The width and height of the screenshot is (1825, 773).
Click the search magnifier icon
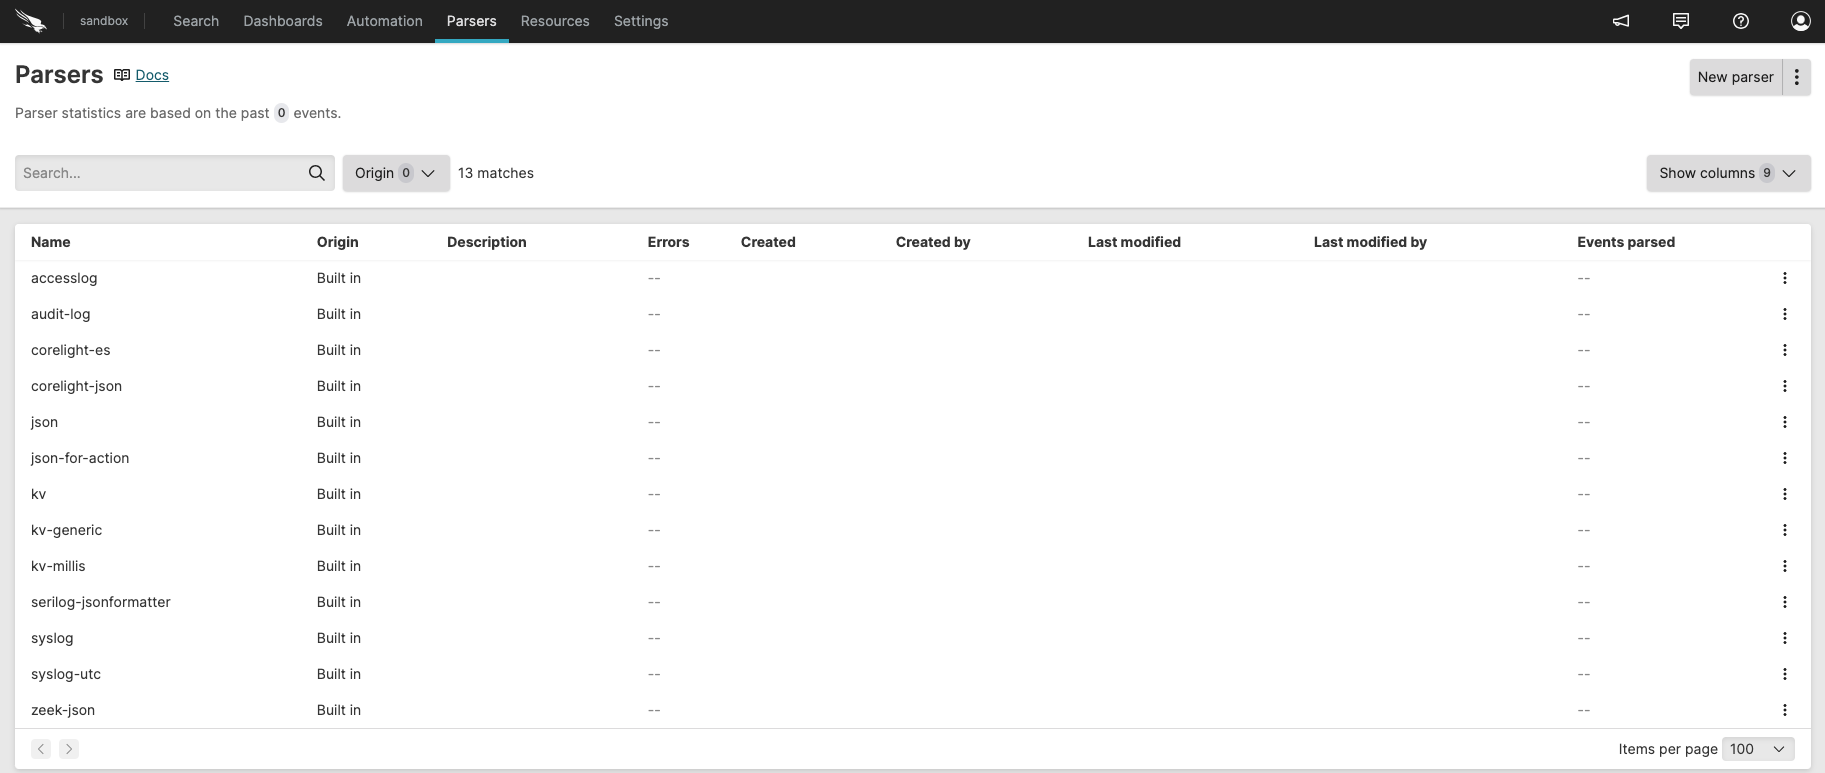coord(317,173)
